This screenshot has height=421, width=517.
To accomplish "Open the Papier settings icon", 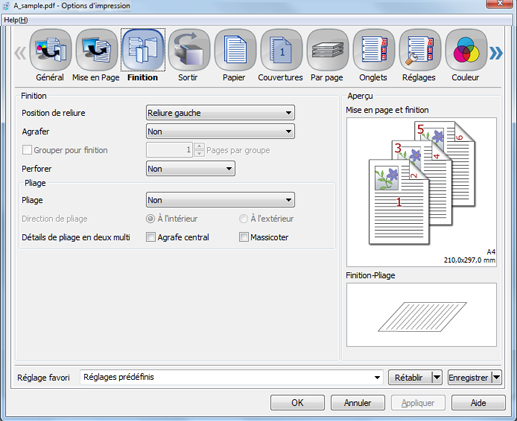I will pyautogui.click(x=235, y=50).
